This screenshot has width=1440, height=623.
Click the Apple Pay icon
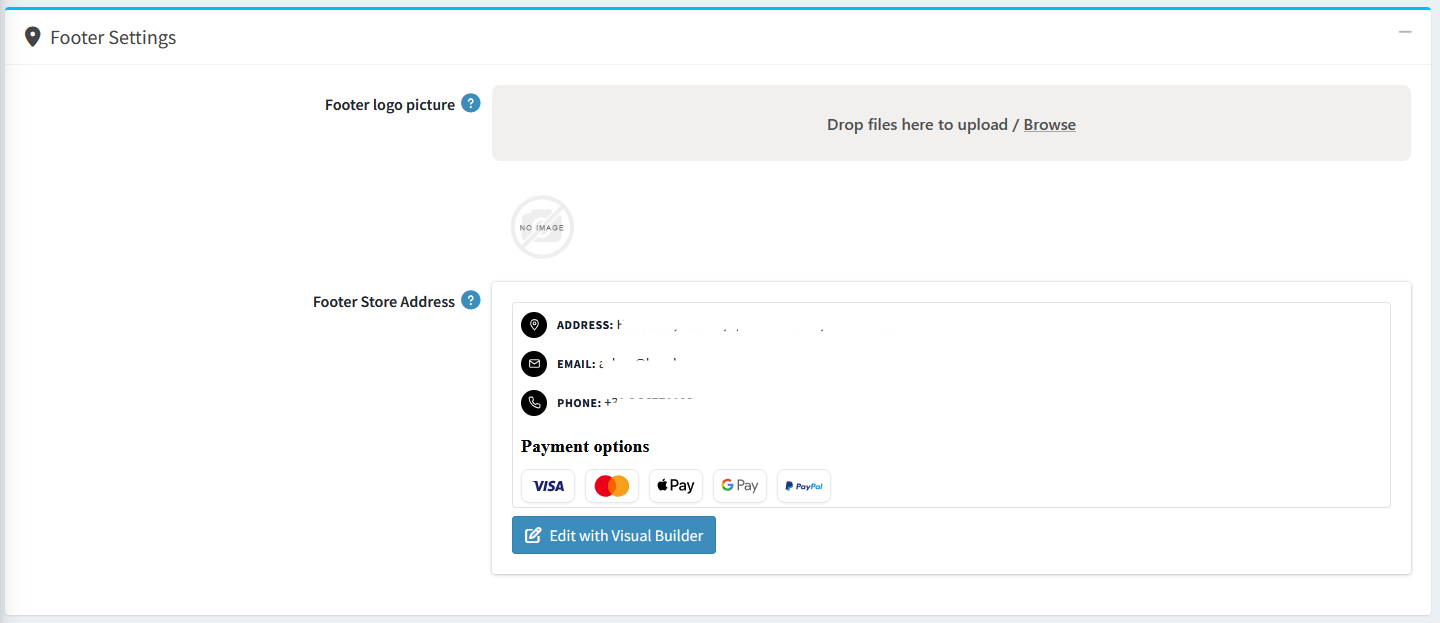click(676, 486)
